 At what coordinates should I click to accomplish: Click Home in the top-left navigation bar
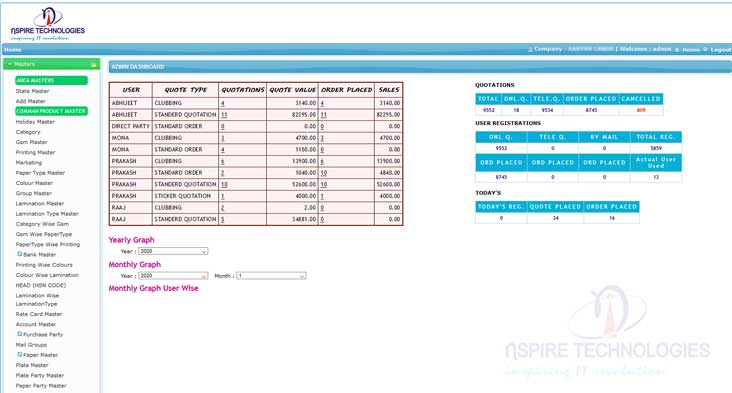(x=13, y=49)
